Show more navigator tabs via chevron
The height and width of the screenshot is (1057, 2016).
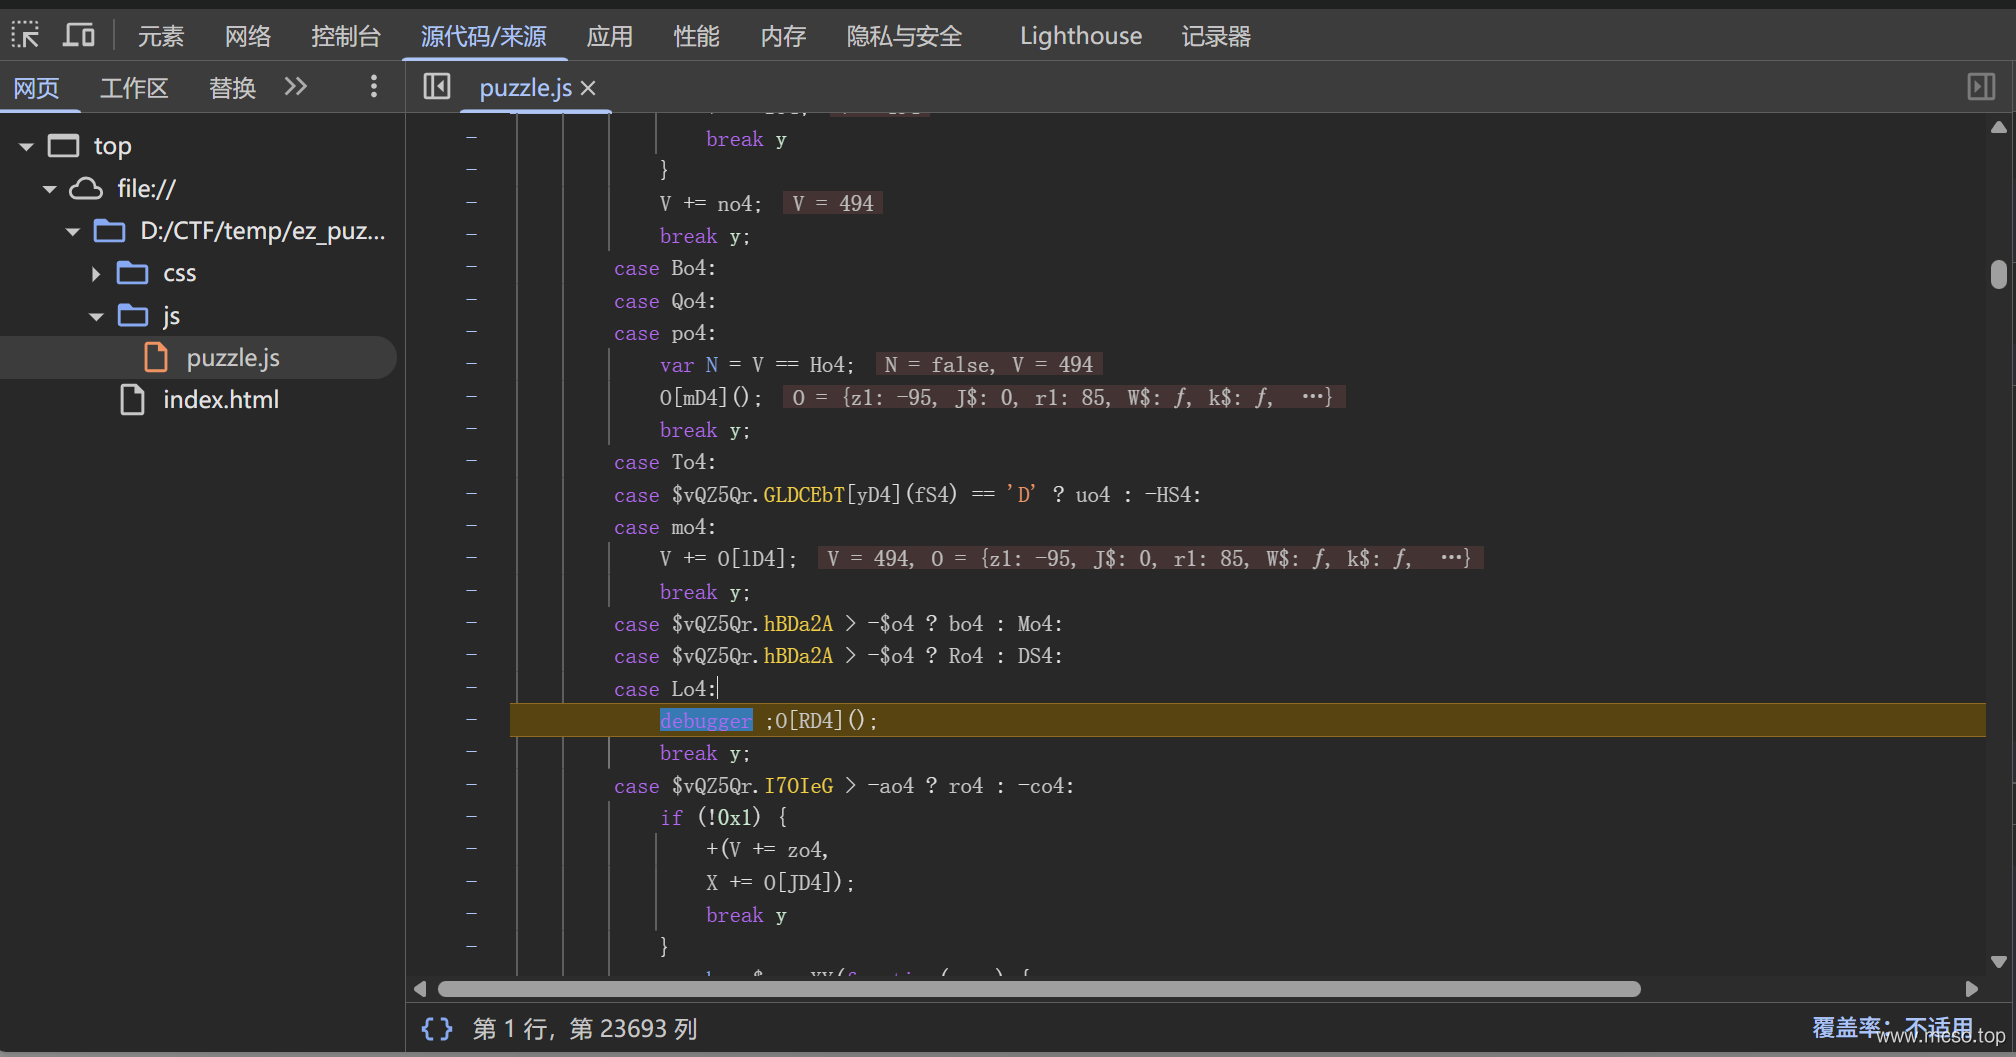(295, 87)
